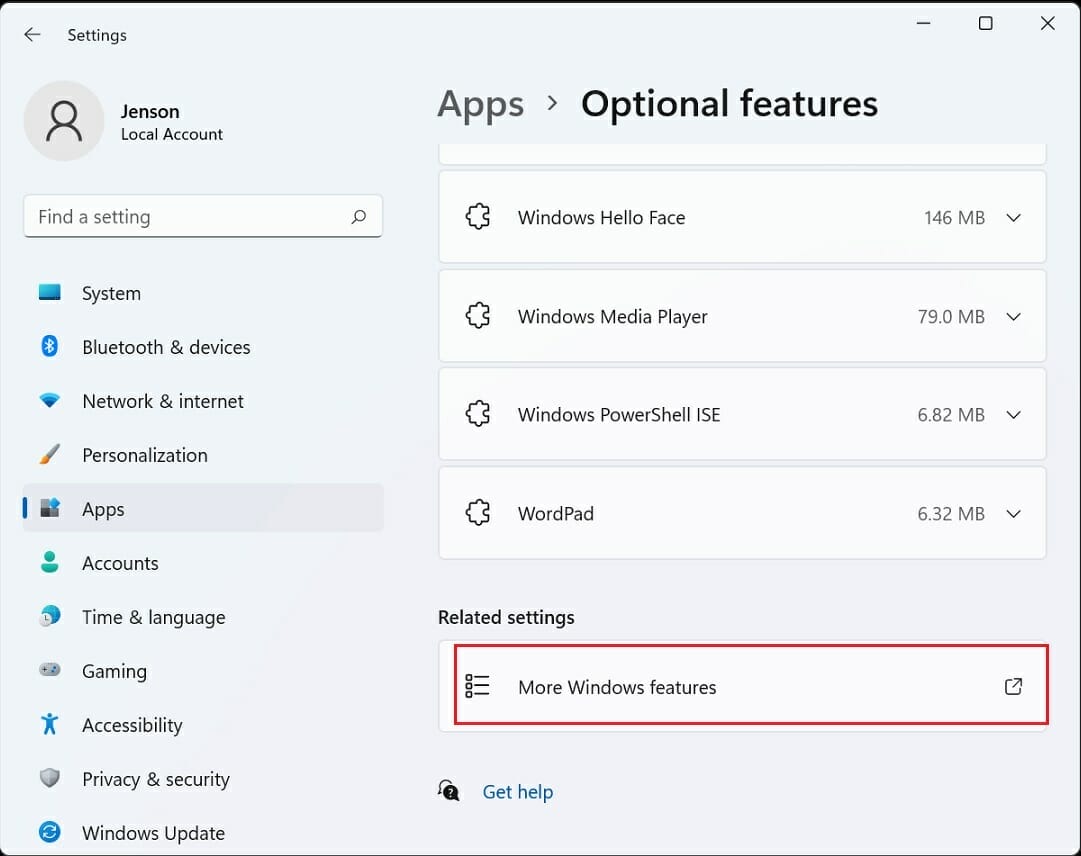Screen dimensions: 1081x856
Task: Select the Gaming icon in the sidebar
Action: click(49, 671)
